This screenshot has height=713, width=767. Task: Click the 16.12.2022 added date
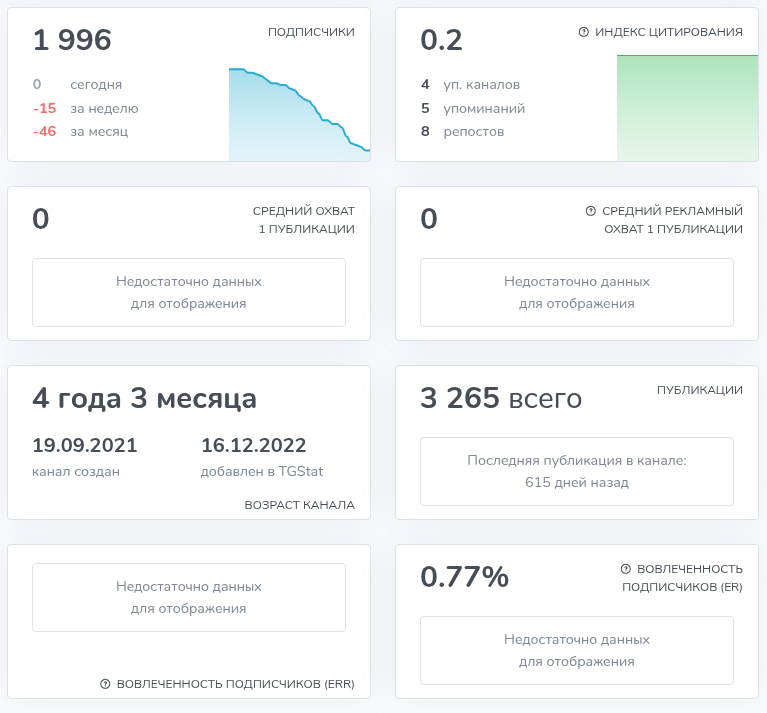[x=254, y=446]
